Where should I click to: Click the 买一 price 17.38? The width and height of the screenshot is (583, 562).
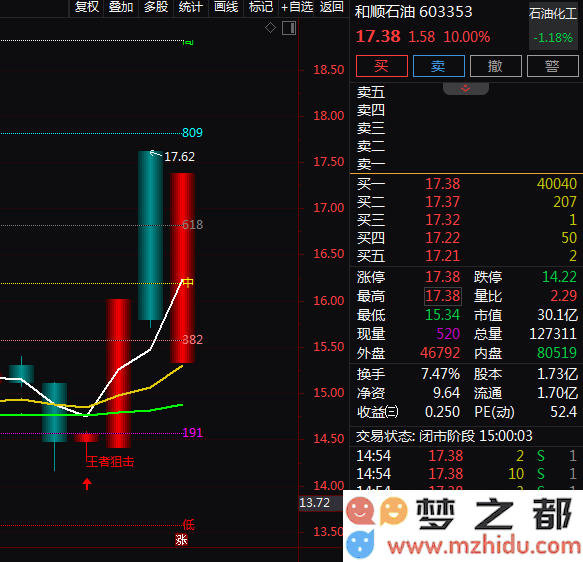(x=442, y=184)
